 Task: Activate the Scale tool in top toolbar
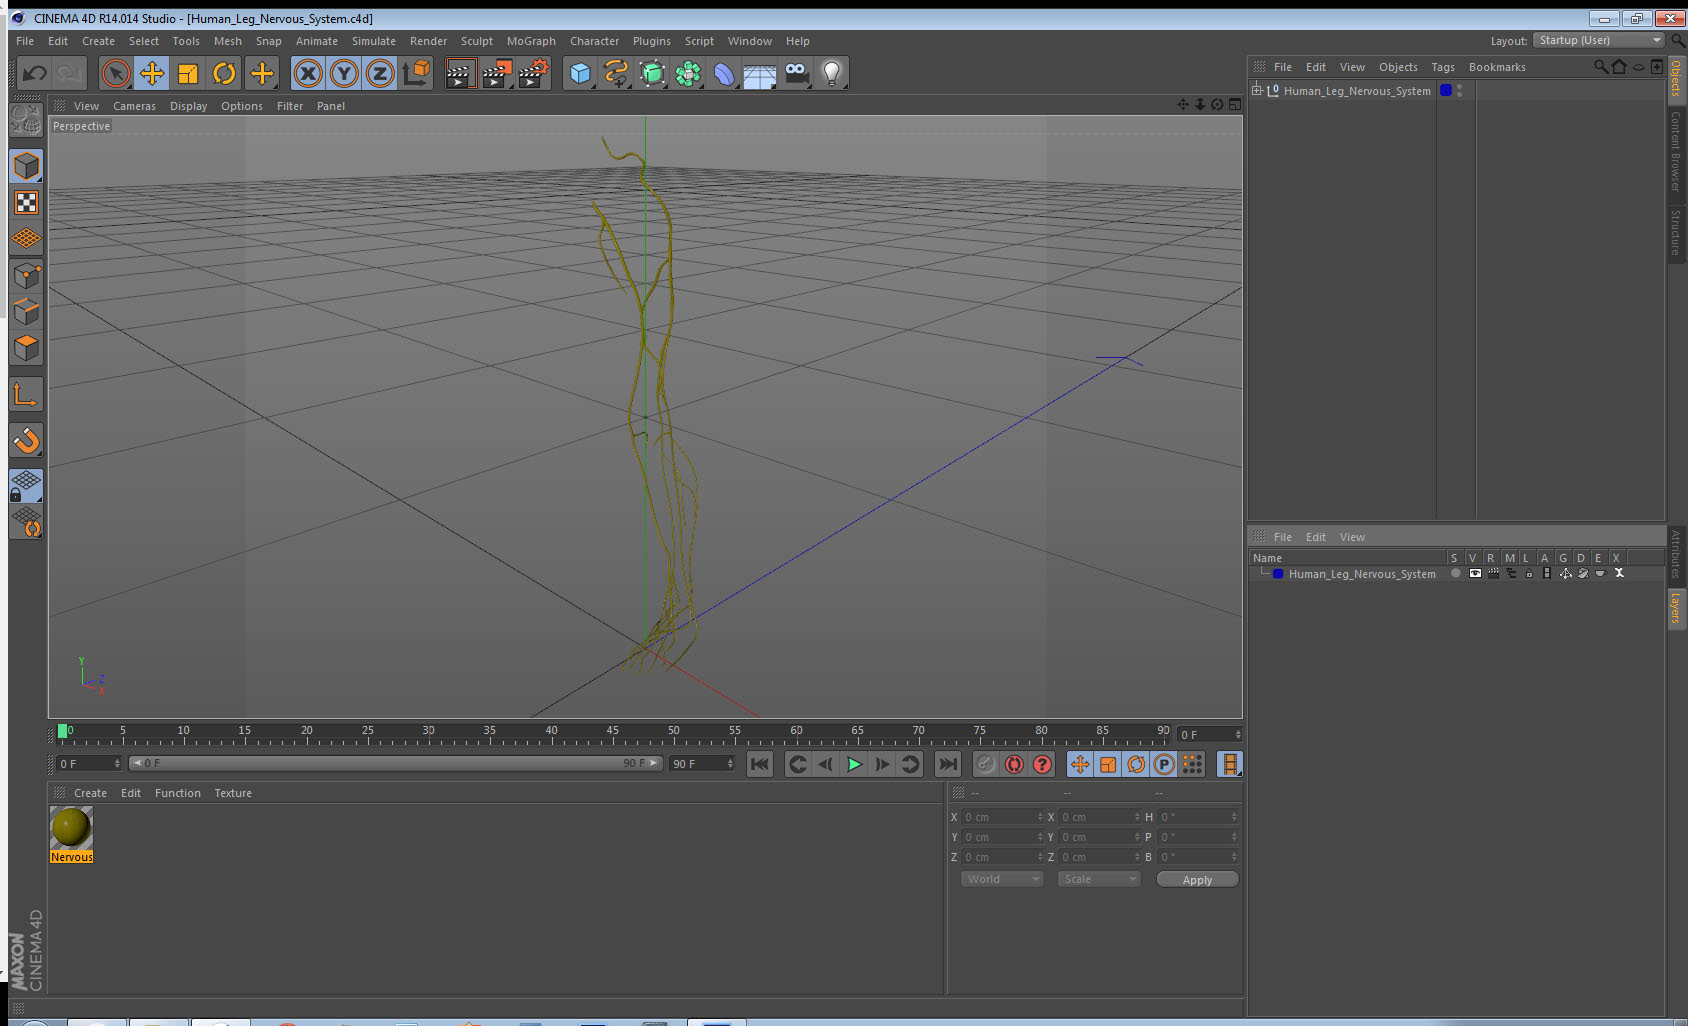click(188, 73)
